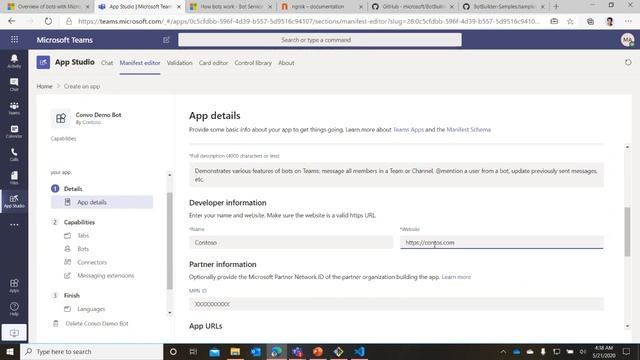Open Files in the Teams sidebar
This screenshot has height=360, width=640.
click(14, 178)
